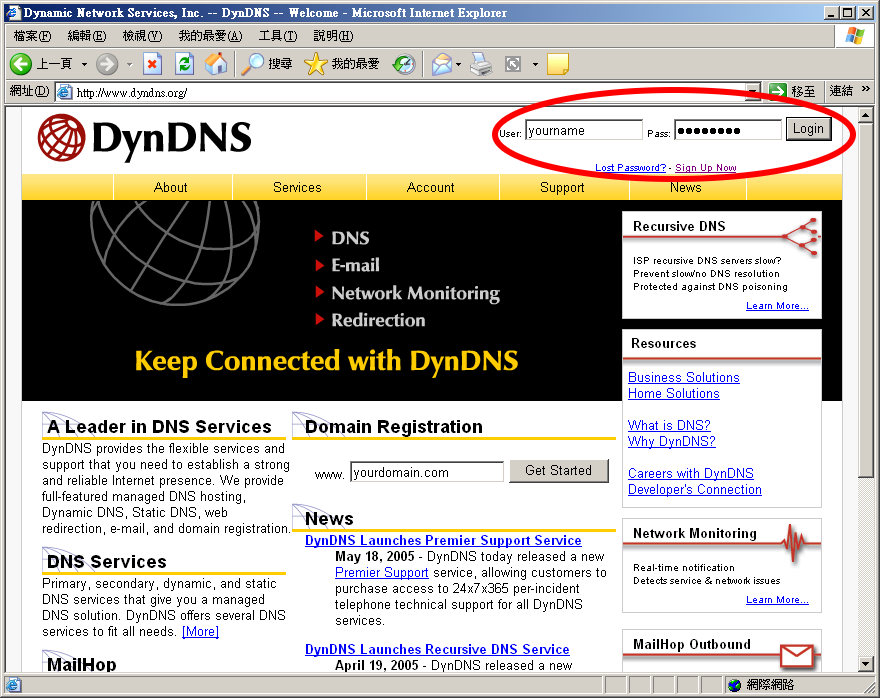Open the 檔案 (File) menu
Image resolution: width=880 pixels, height=698 pixels.
[32, 36]
